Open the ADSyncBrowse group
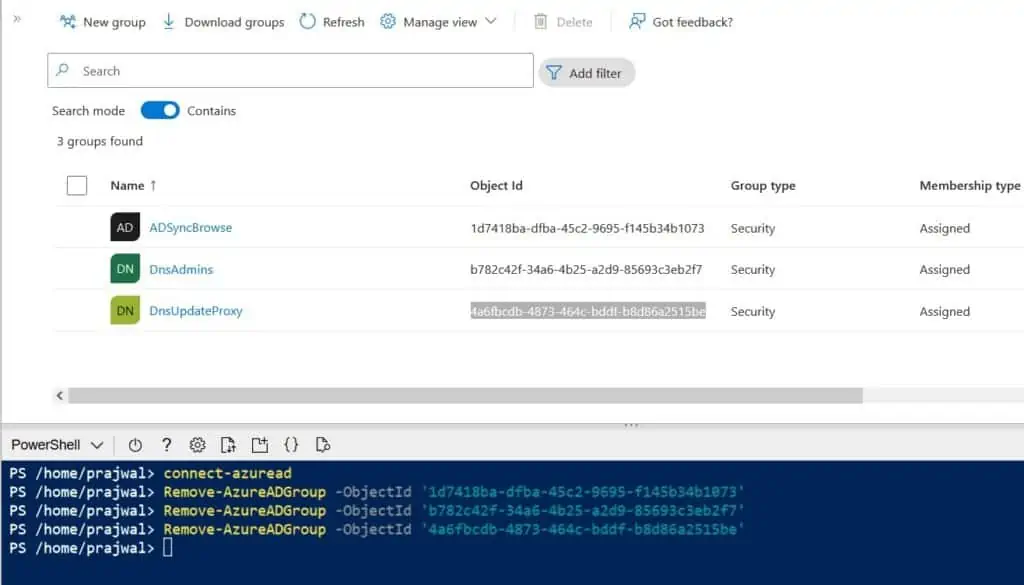The width and height of the screenshot is (1024, 585). click(x=191, y=227)
